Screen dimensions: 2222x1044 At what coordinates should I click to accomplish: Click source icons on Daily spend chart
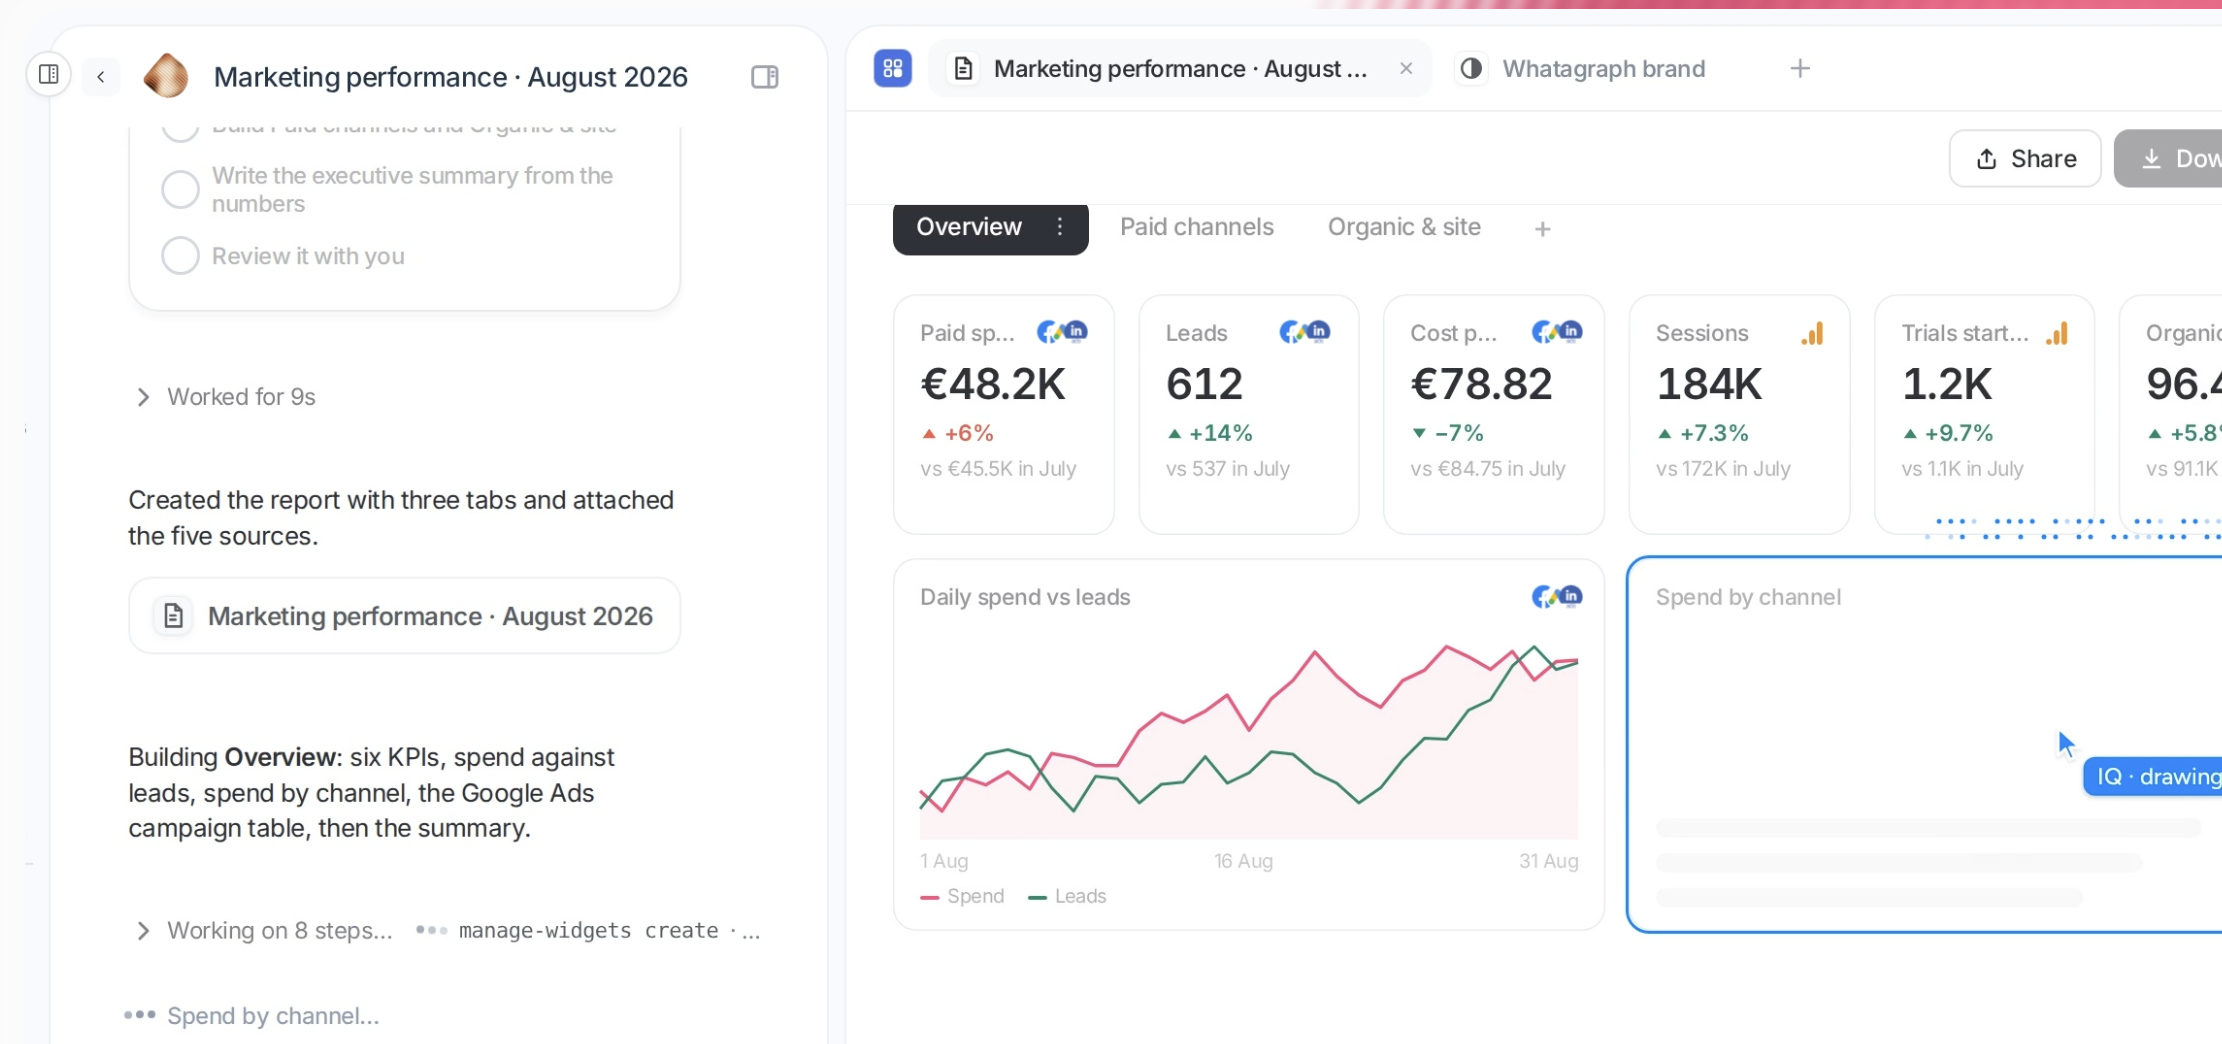(x=1557, y=597)
